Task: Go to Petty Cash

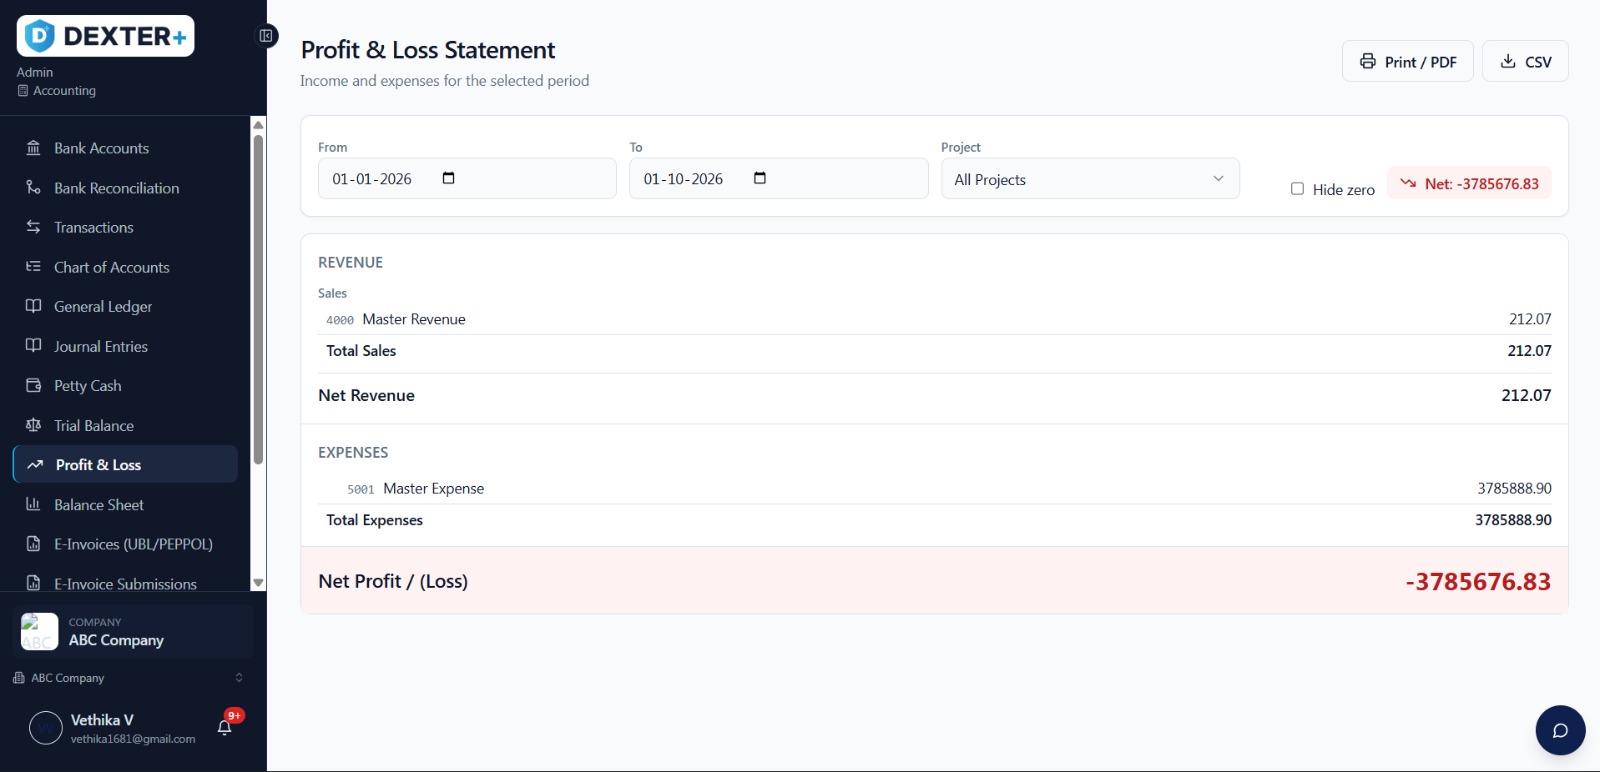Action: click(125, 385)
